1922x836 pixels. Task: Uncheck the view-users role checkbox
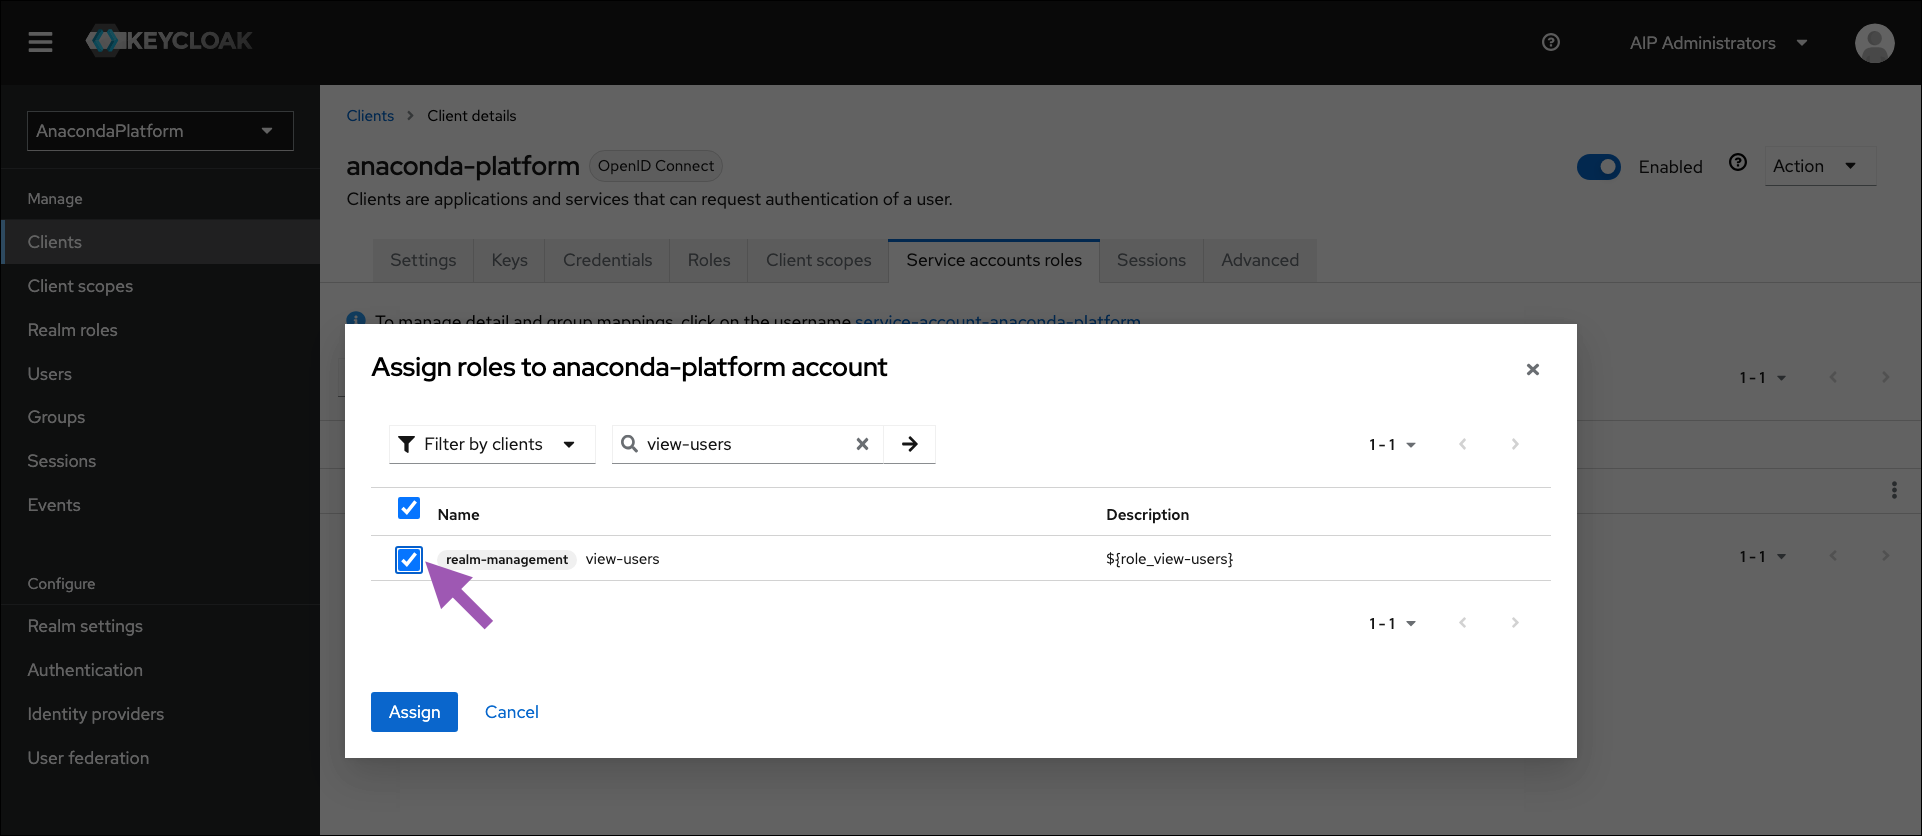click(409, 560)
